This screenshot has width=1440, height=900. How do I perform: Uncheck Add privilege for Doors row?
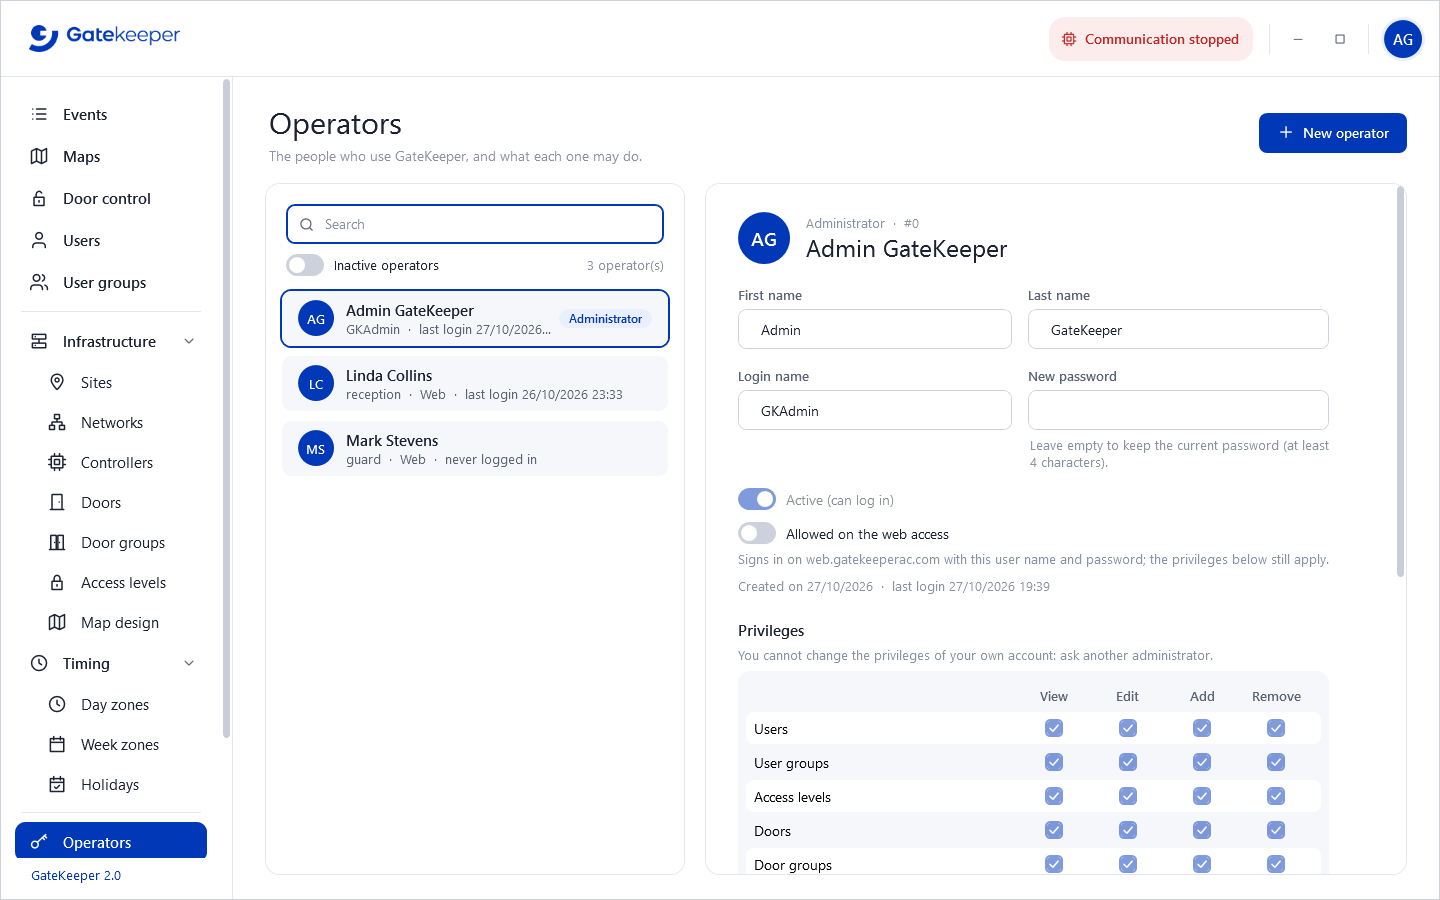(x=1202, y=830)
